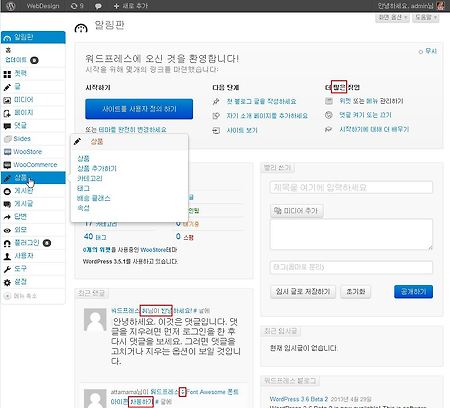Click the quick draft content text area
The width and height of the screenshot is (450, 408).
tap(351, 234)
